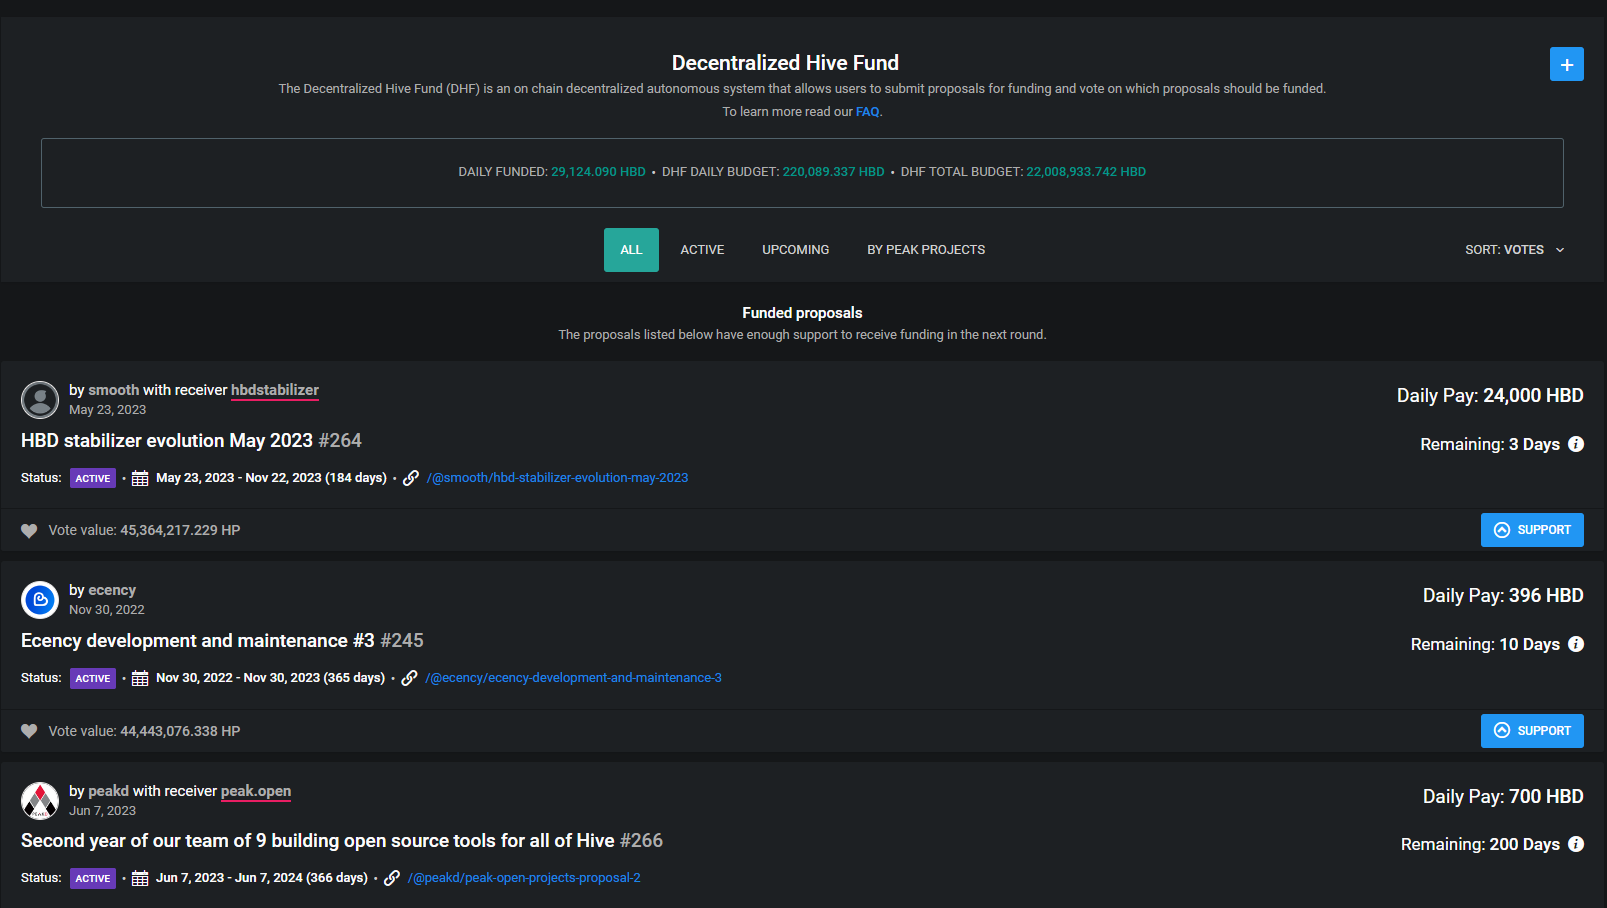Click link chain icon before ecency-development URL
Image resolution: width=1607 pixels, height=908 pixels.
[x=409, y=678]
